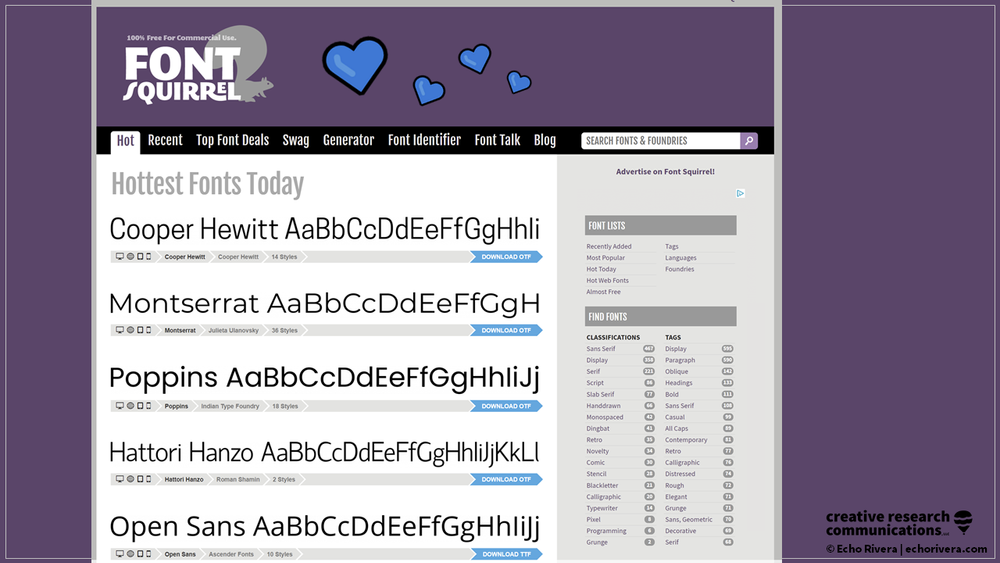The image size is (1000, 563).
Task: Click web font globe icon for Open Sans
Action: (x=130, y=553)
